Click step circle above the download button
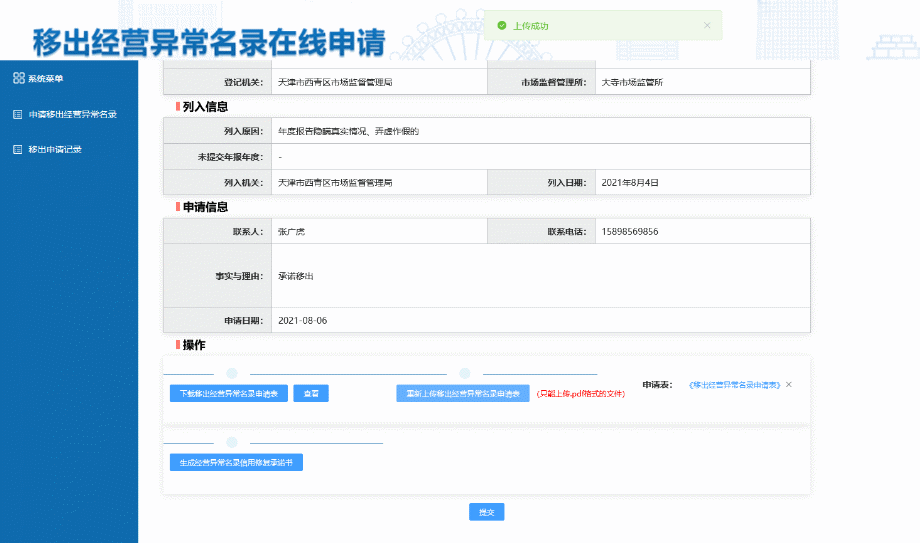 [232, 373]
